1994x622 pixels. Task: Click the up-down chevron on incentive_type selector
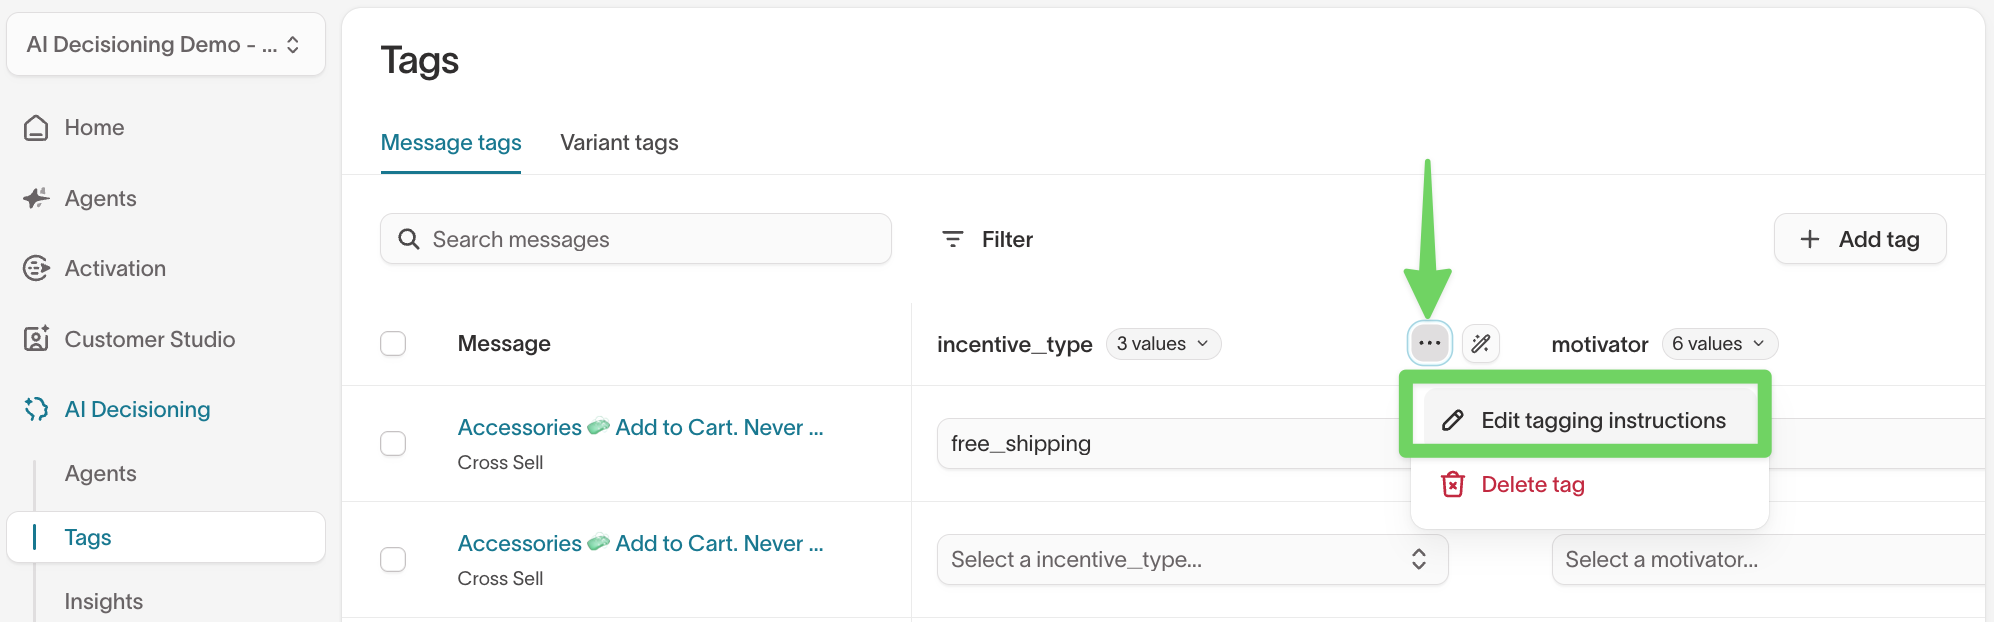(1419, 559)
